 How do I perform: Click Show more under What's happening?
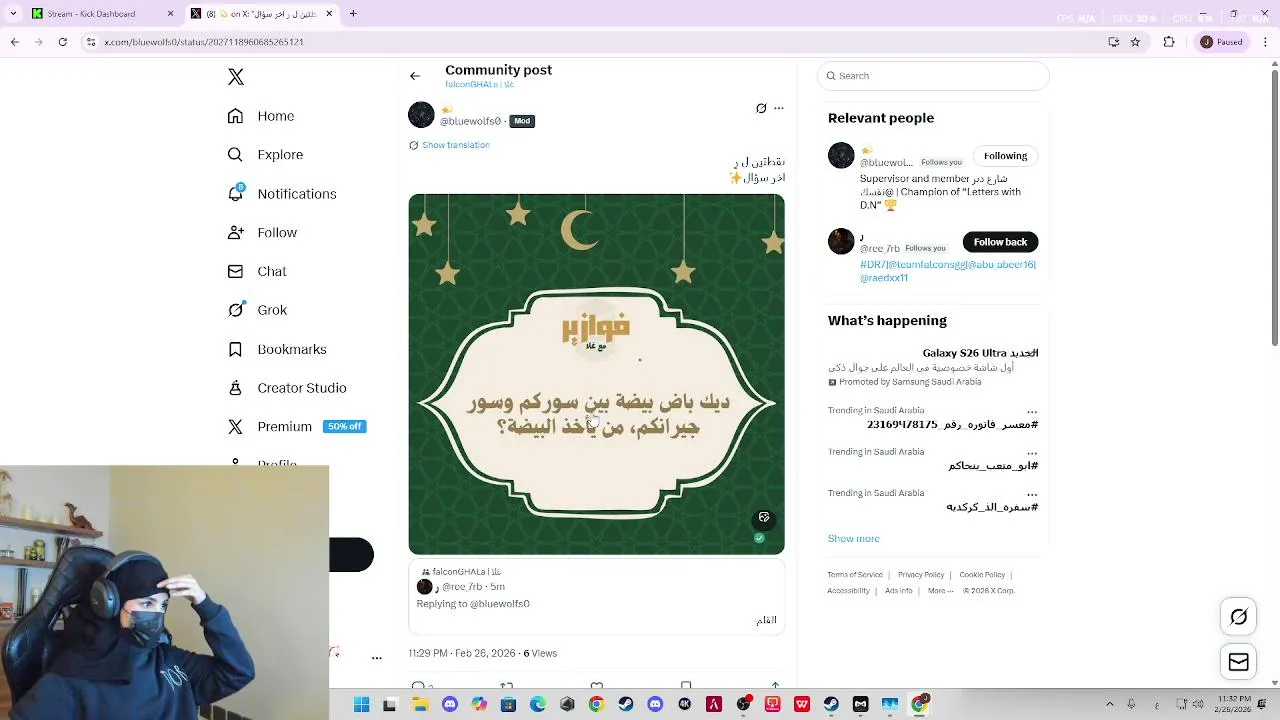853,538
